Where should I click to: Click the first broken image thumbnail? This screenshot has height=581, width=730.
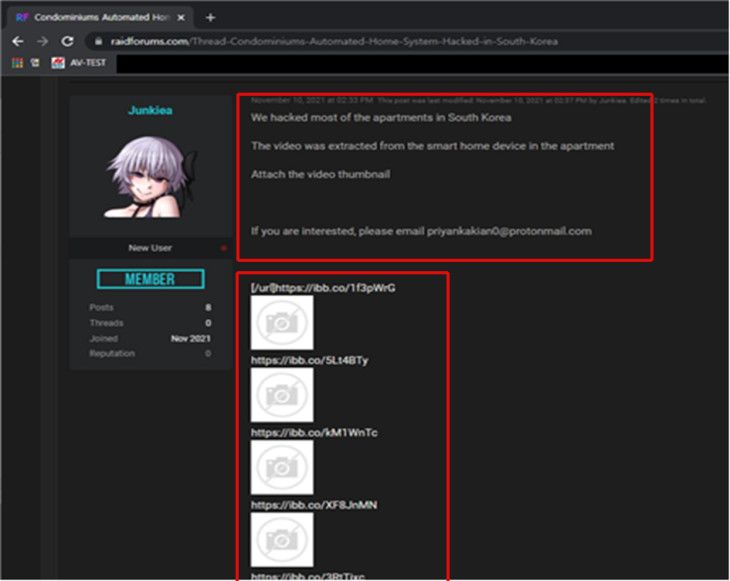[282, 323]
